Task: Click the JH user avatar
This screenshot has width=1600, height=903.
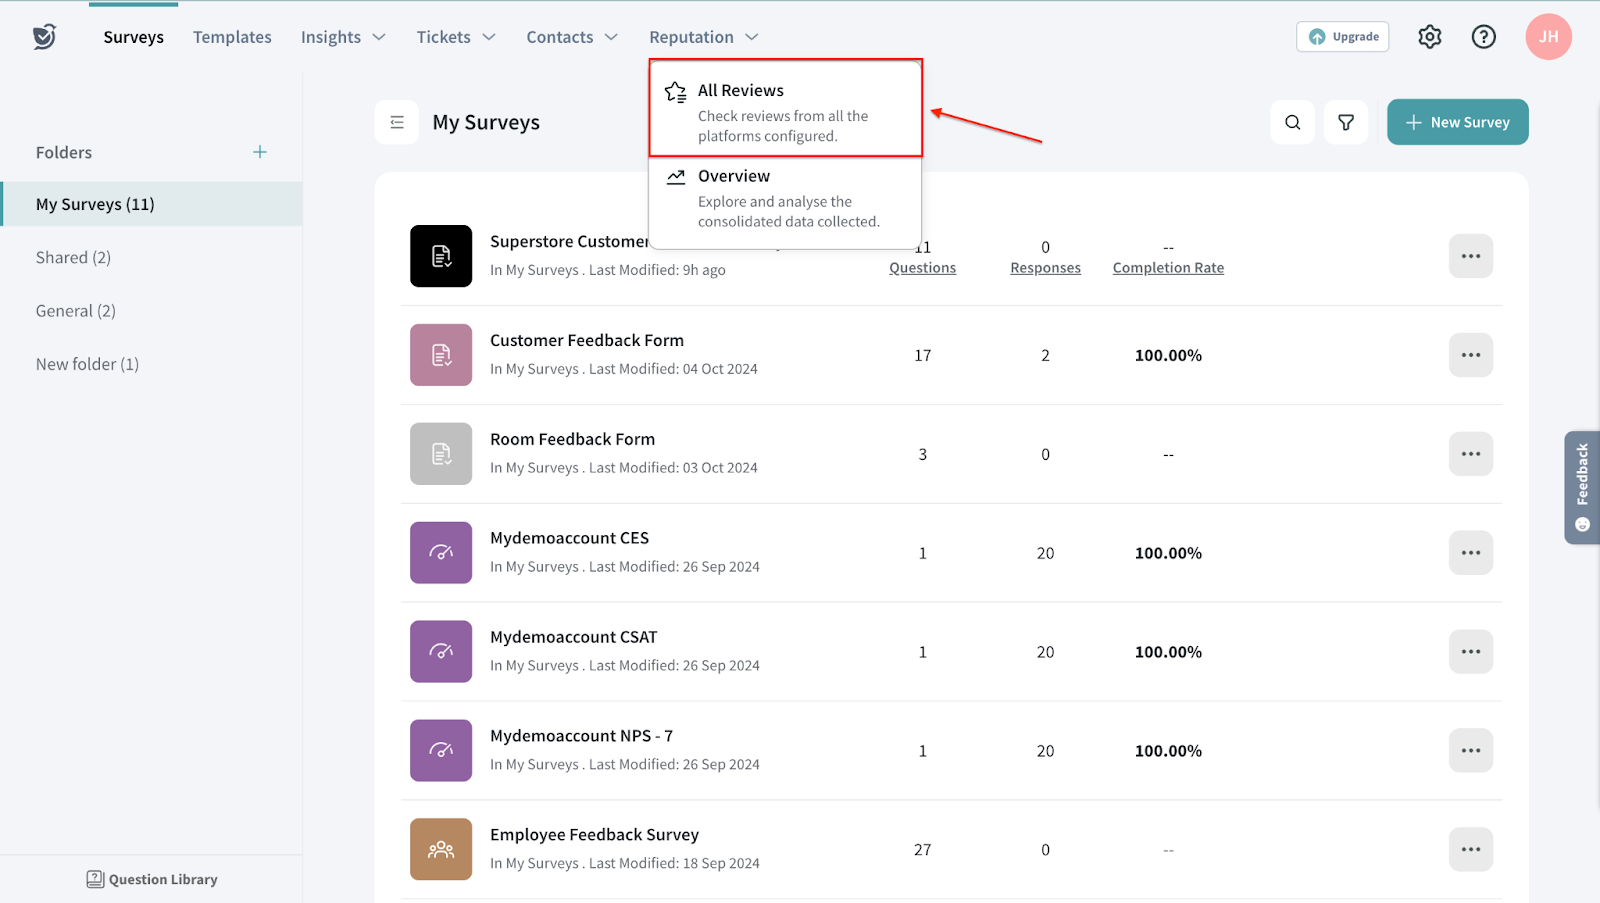Action: pyautogui.click(x=1548, y=37)
